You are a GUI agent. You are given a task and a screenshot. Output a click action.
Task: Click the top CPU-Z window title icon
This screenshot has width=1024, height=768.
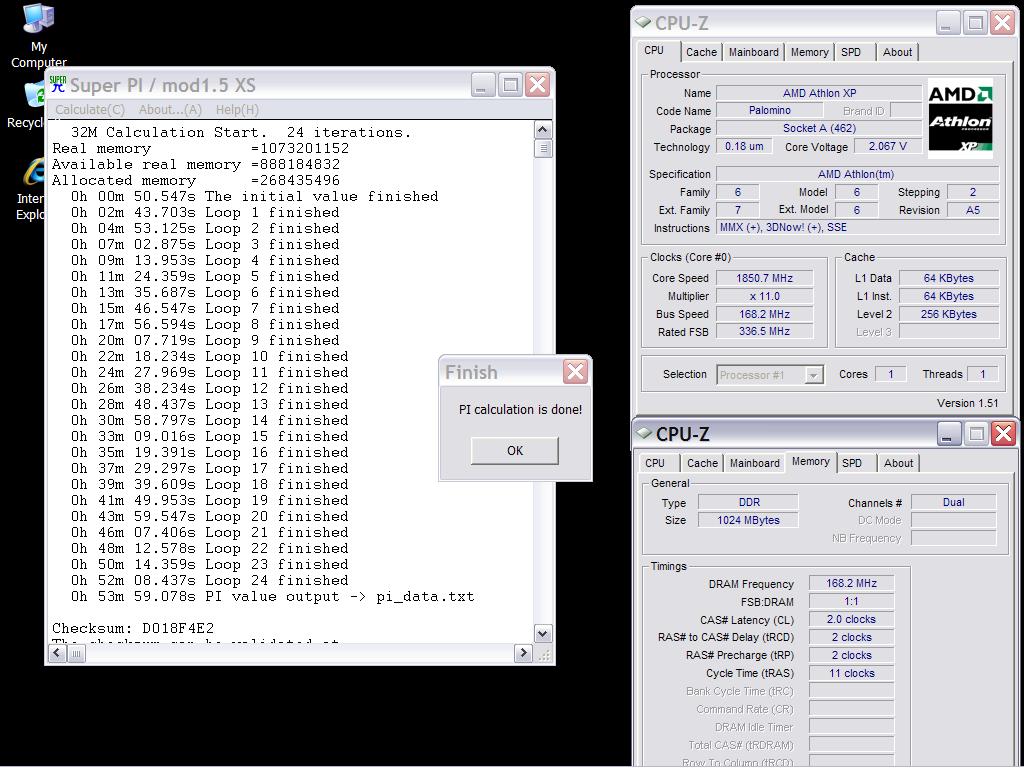643,22
